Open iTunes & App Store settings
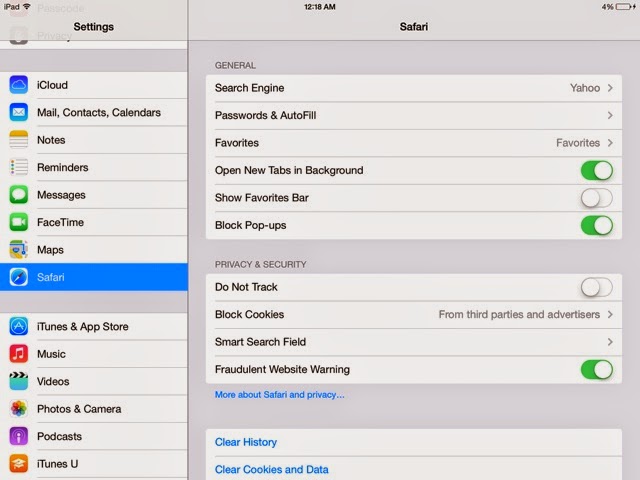The height and width of the screenshot is (480, 640). pos(94,327)
